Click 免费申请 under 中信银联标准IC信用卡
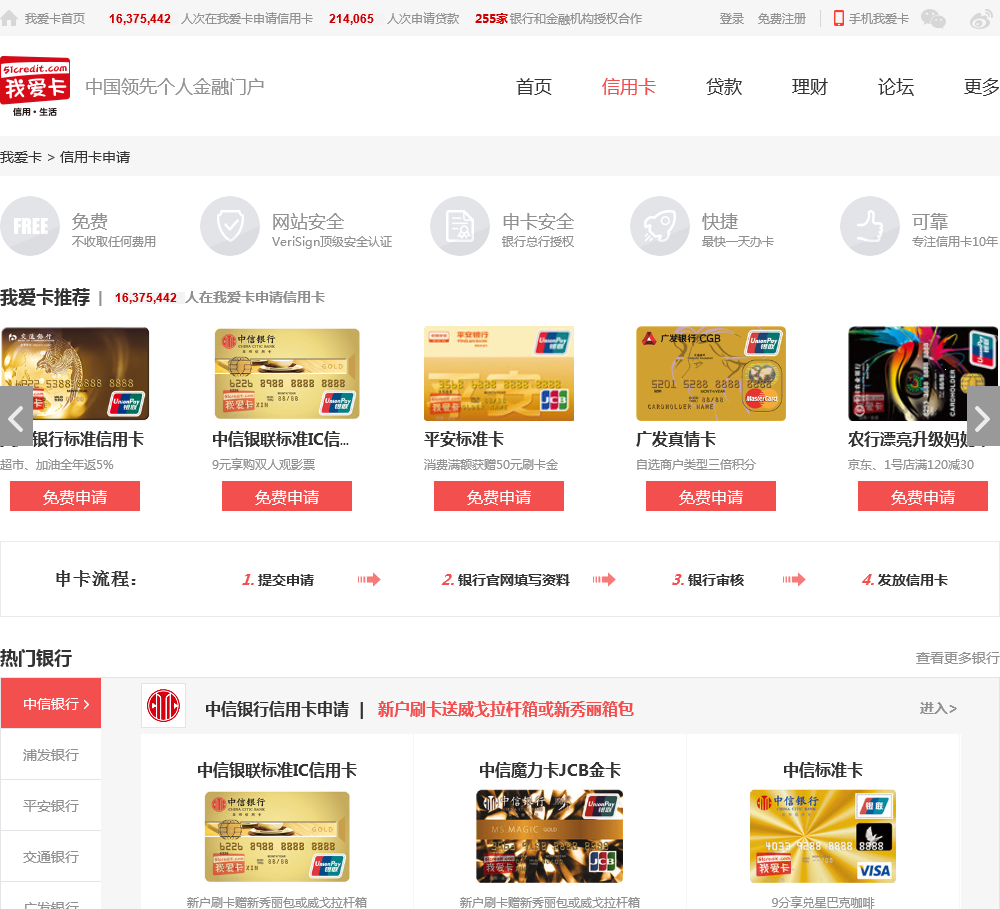 coord(287,496)
